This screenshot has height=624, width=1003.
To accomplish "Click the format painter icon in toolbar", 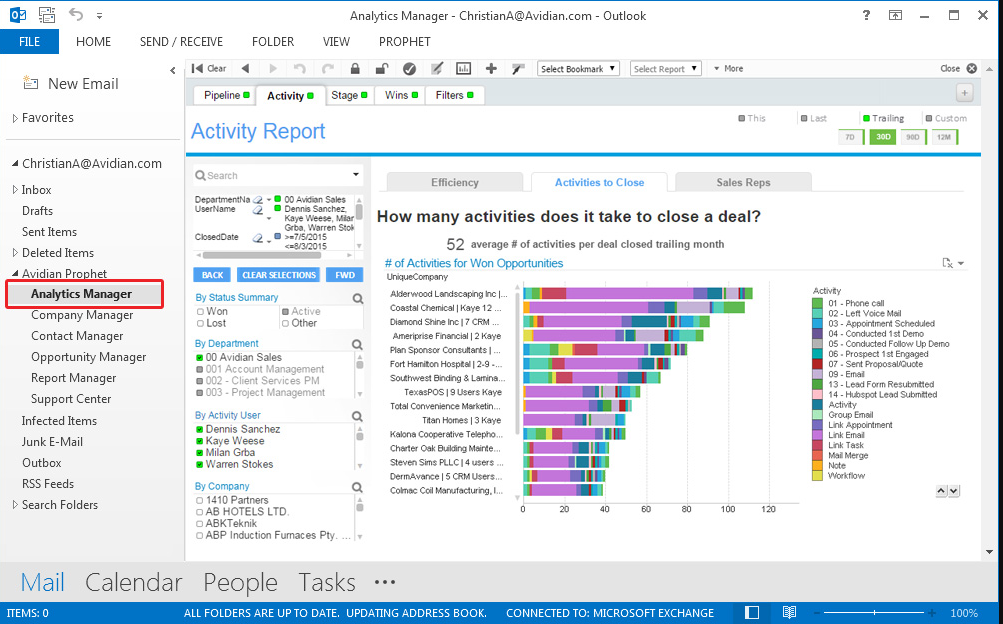I will pos(518,68).
